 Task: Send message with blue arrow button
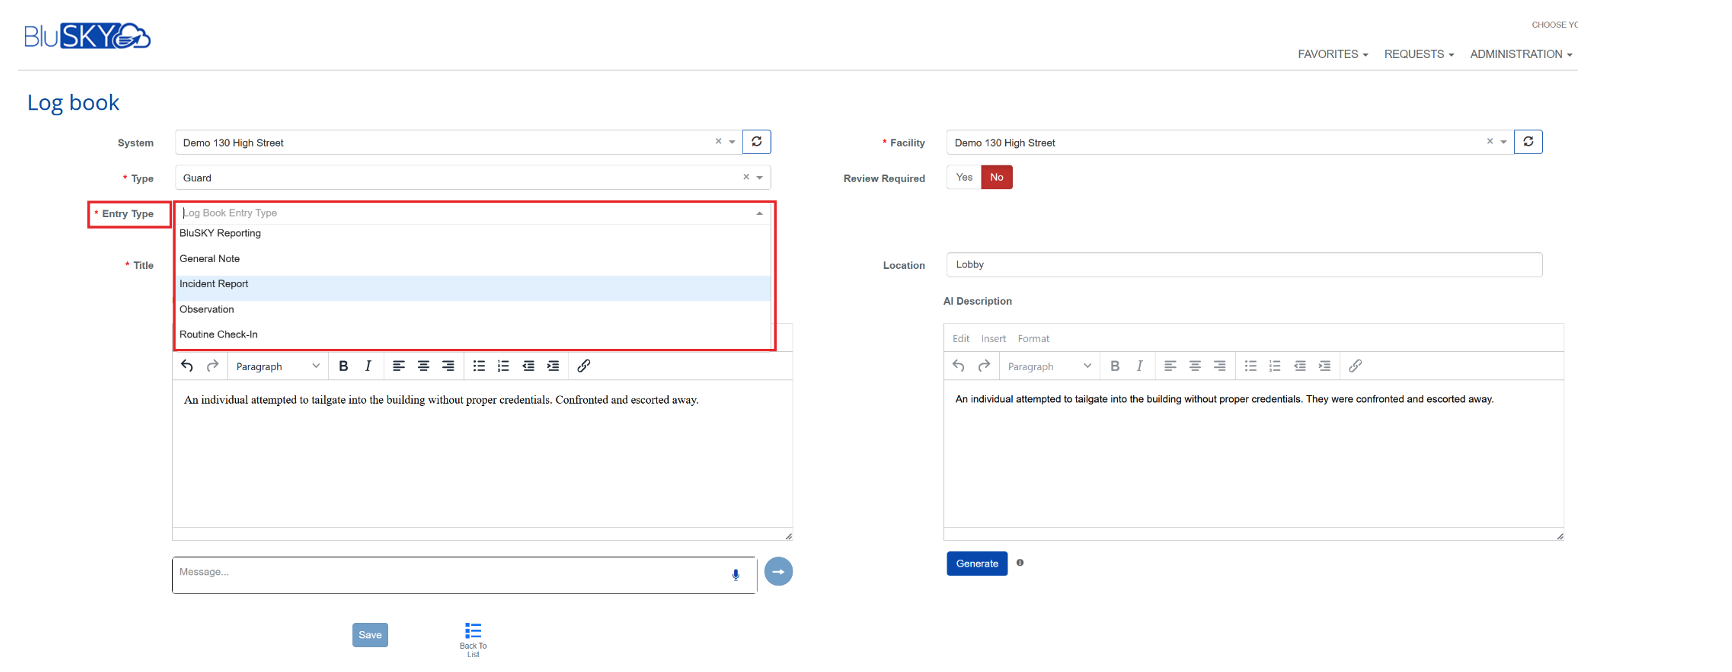778,572
